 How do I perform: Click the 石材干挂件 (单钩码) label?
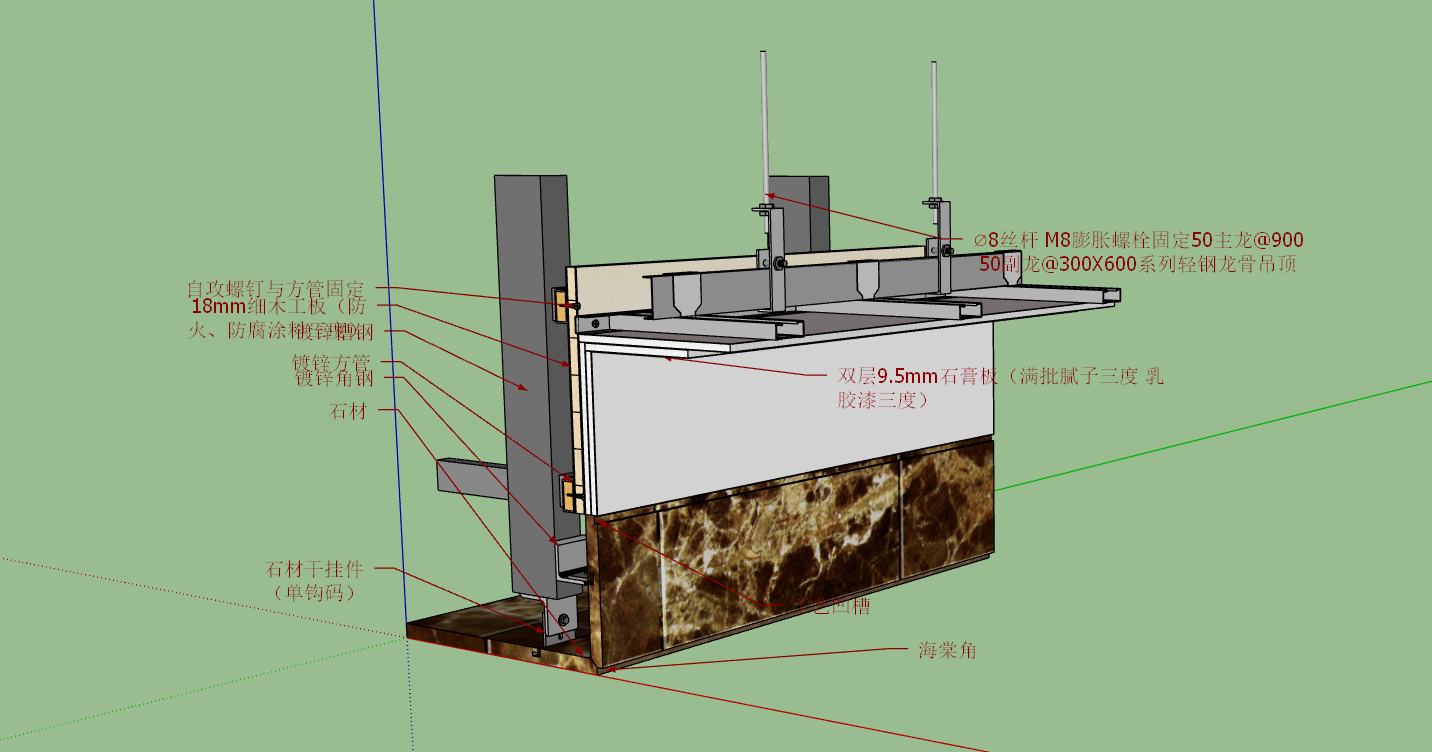pyautogui.click(x=314, y=581)
